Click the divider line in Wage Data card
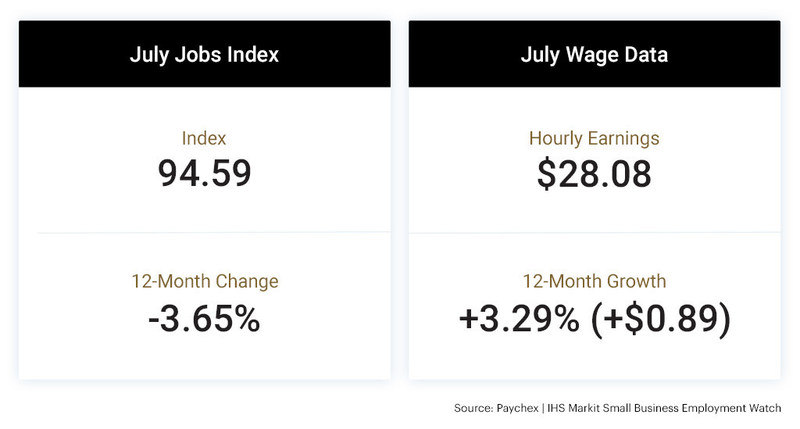 [x=594, y=233]
